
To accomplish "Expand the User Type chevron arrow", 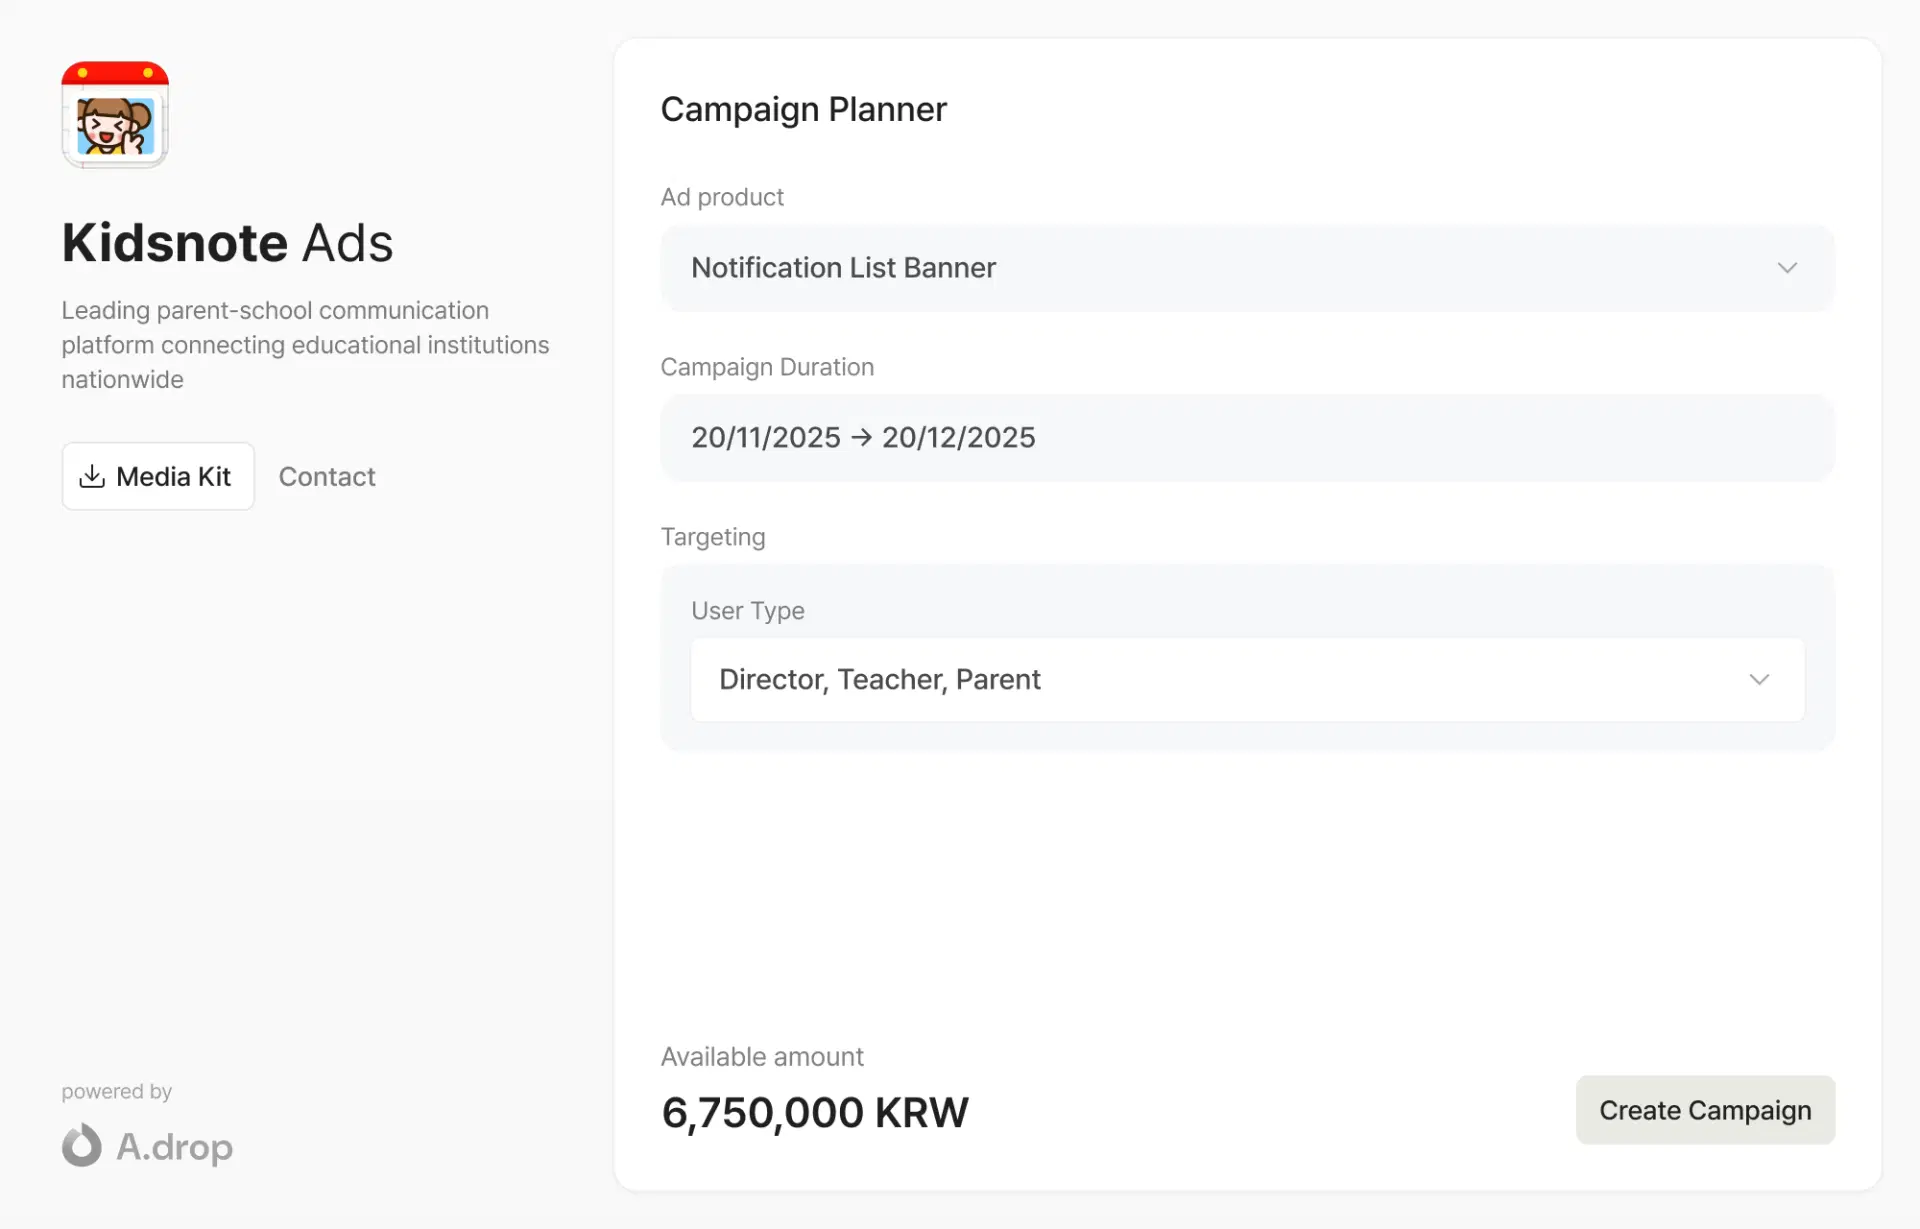I will (x=1759, y=680).
